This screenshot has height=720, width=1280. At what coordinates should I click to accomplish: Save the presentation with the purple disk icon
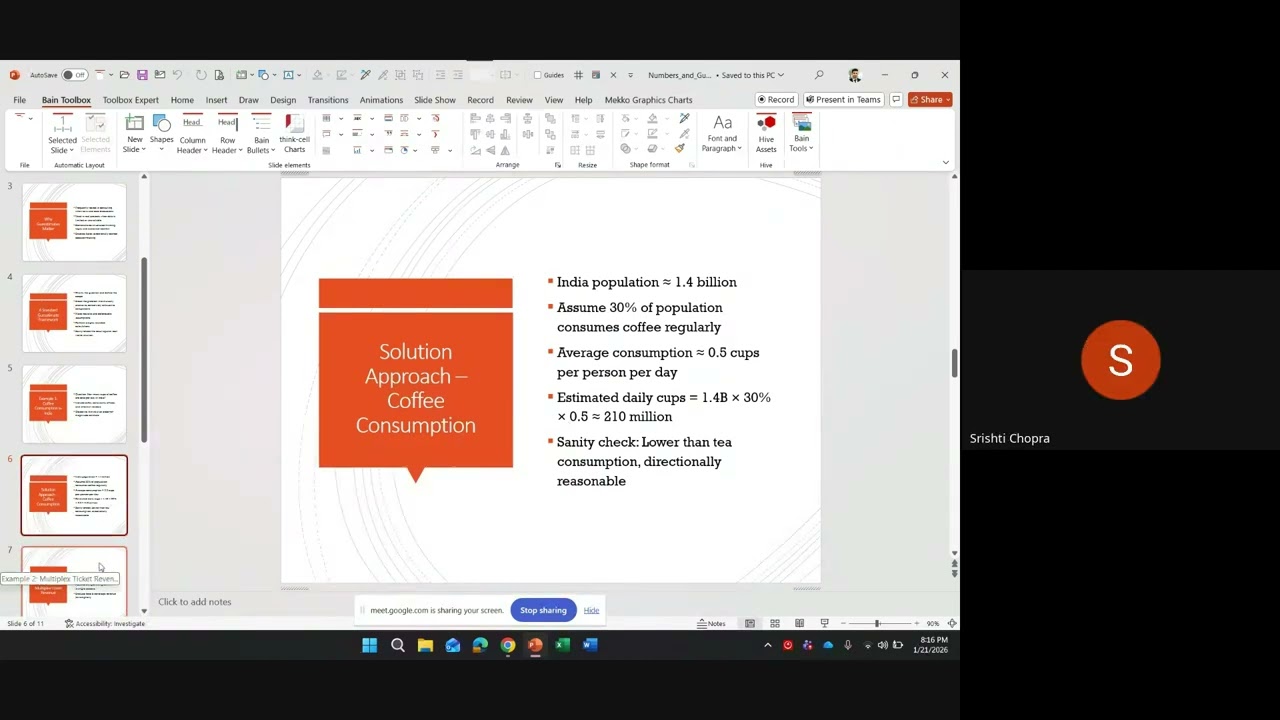142,75
